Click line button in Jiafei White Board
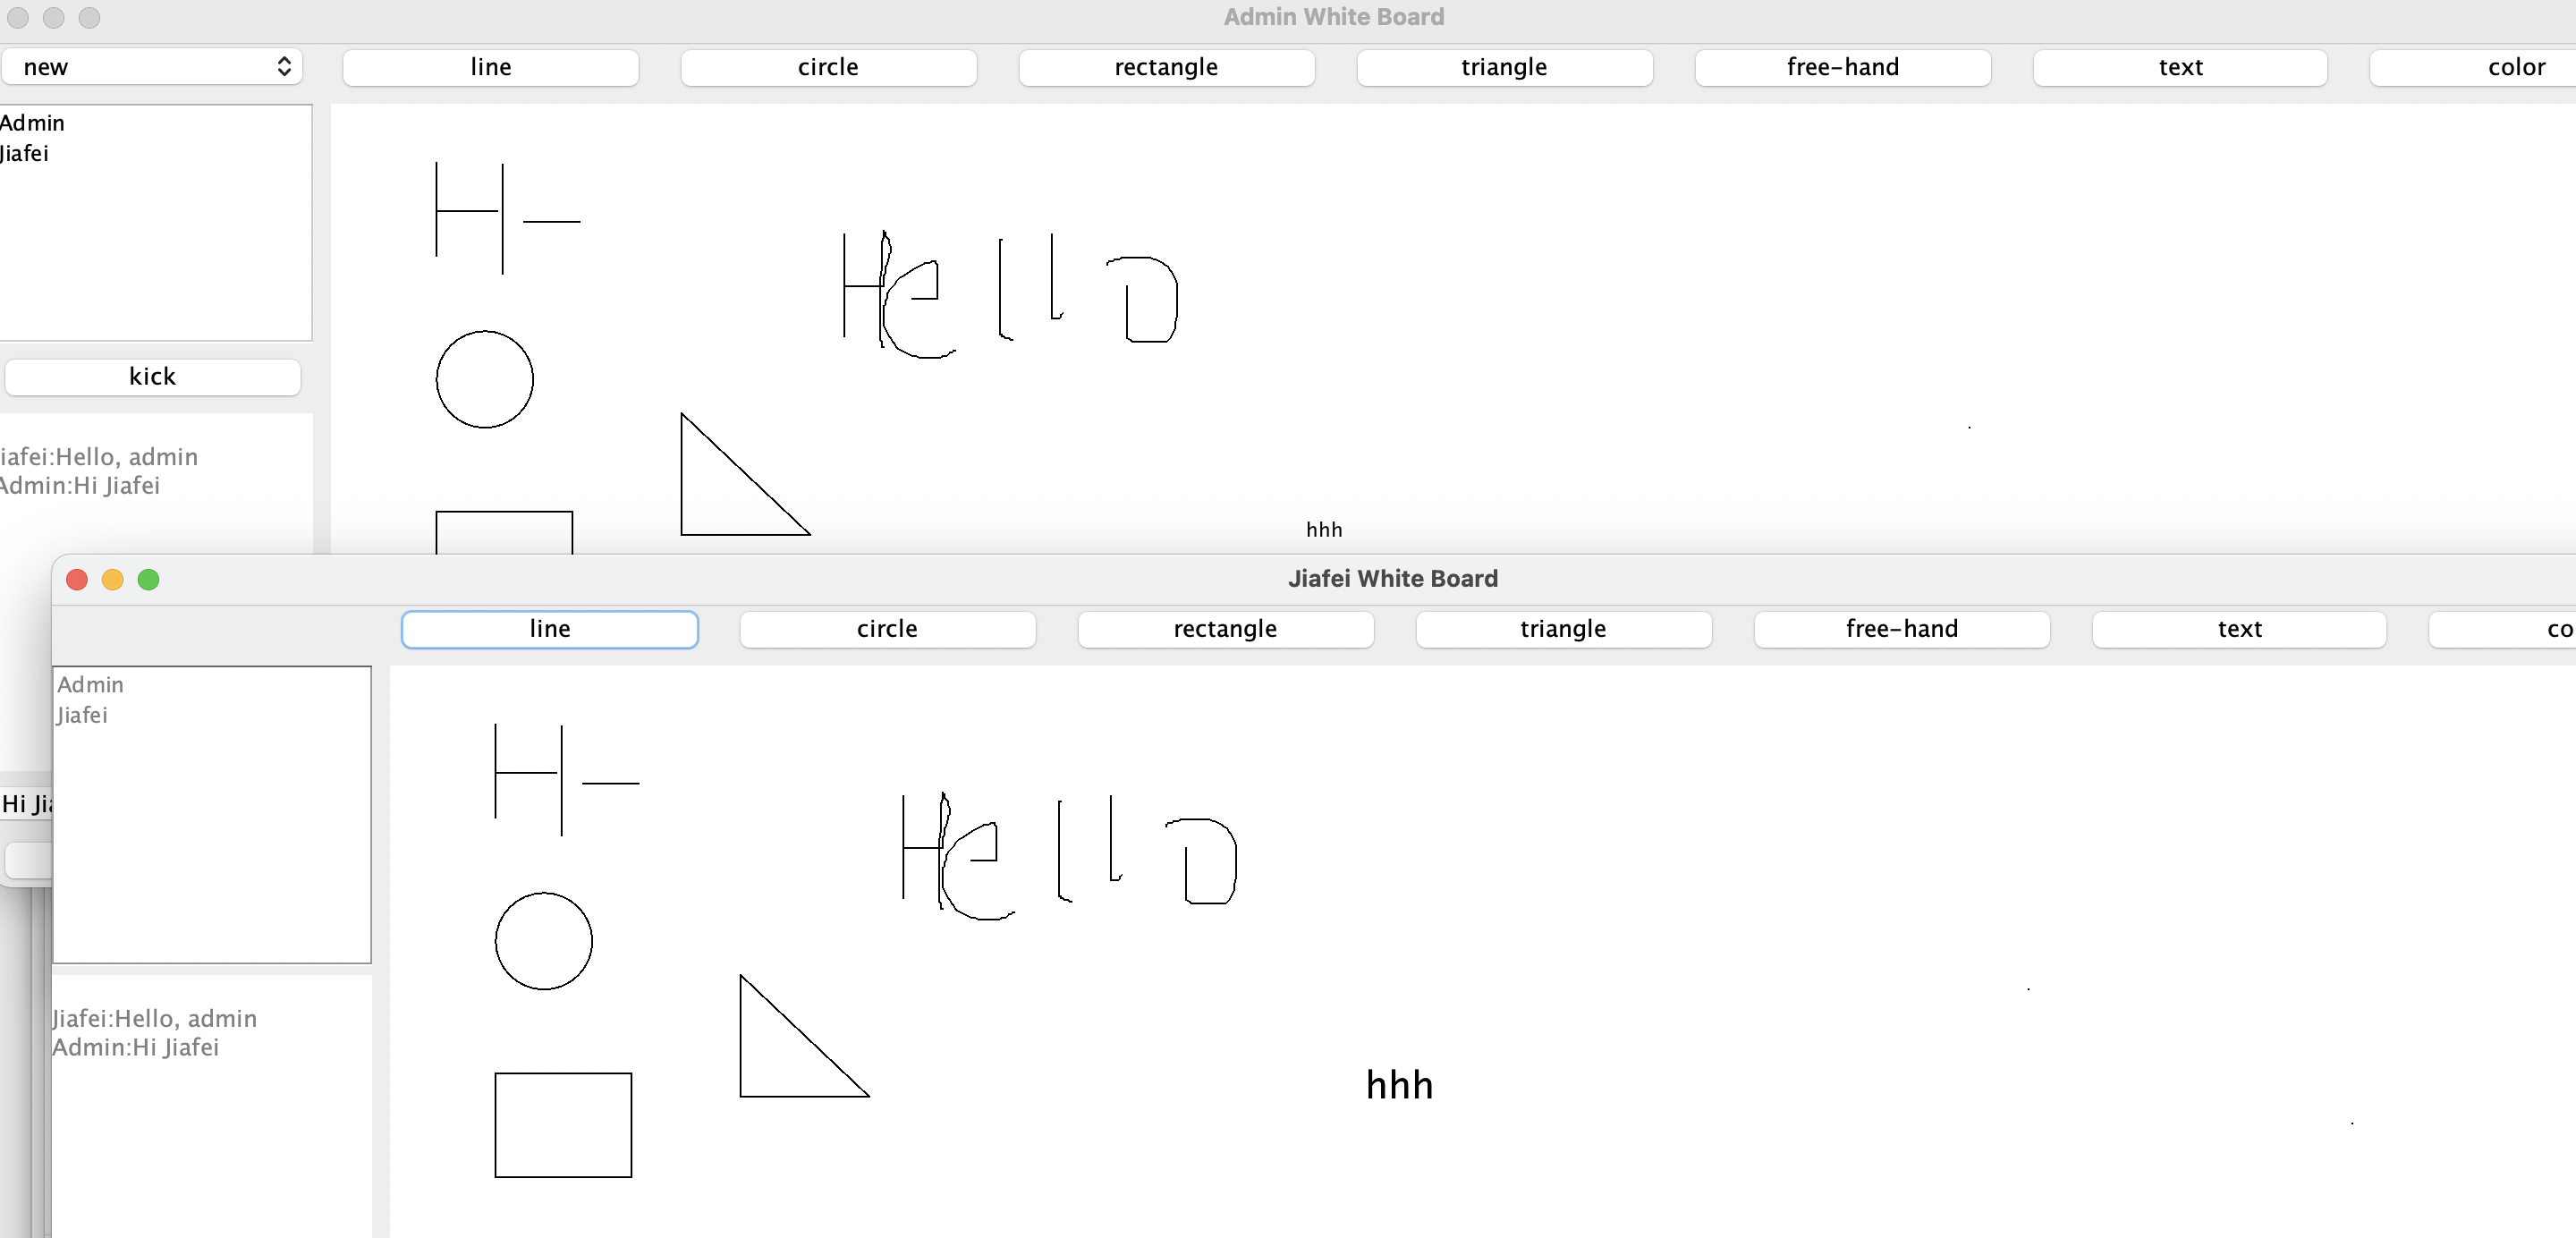Image resolution: width=2576 pixels, height=1238 pixels. [x=549, y=629]
